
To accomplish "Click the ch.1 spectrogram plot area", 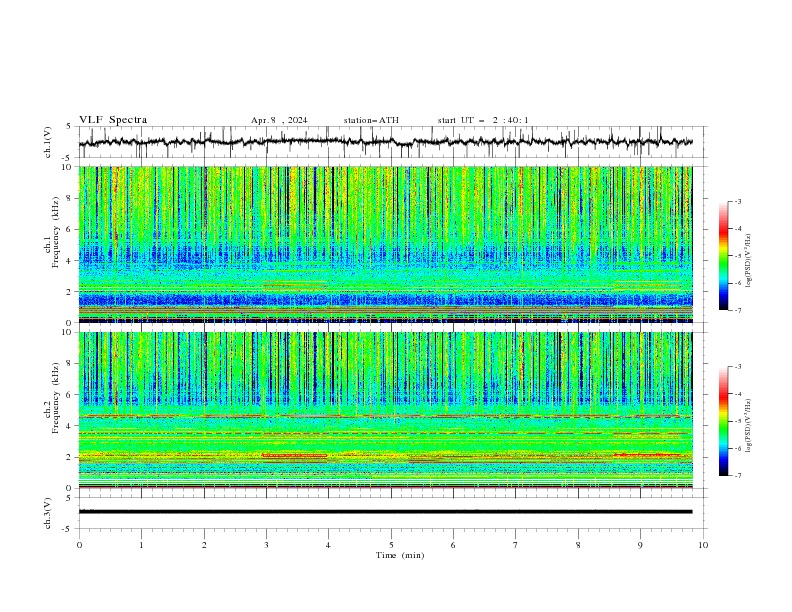I will coord(385,244).
